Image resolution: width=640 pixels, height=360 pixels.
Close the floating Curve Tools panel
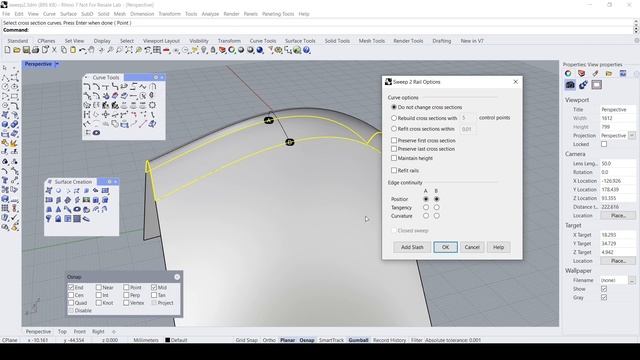(x=162, y=77)
